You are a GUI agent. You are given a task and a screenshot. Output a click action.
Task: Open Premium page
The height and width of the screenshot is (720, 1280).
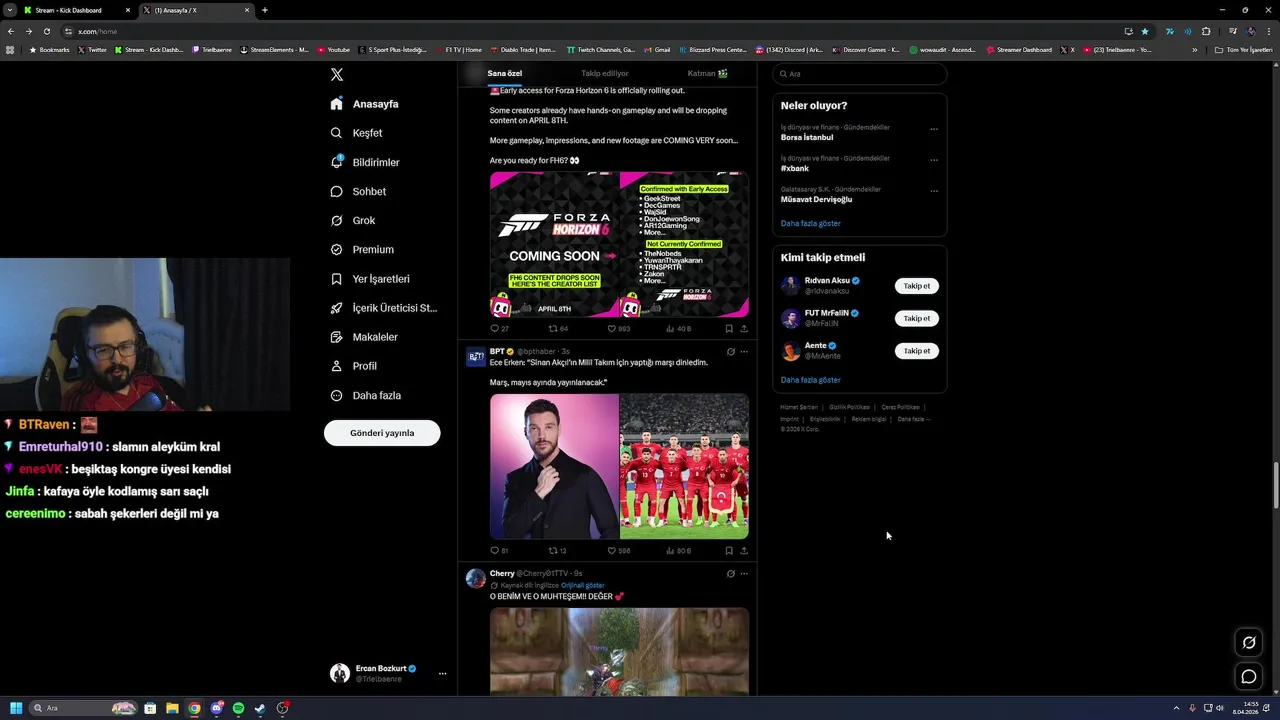coord(362,249)
